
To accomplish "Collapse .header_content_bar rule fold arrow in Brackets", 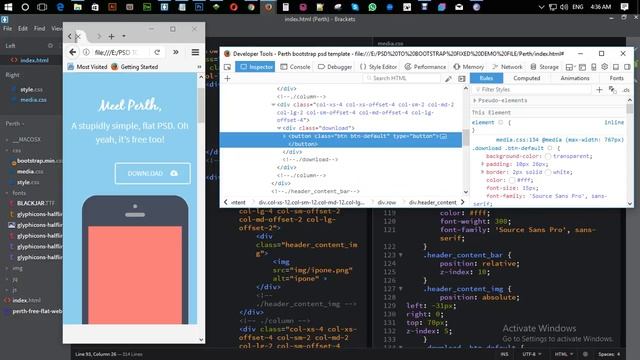I will point(401,255).
